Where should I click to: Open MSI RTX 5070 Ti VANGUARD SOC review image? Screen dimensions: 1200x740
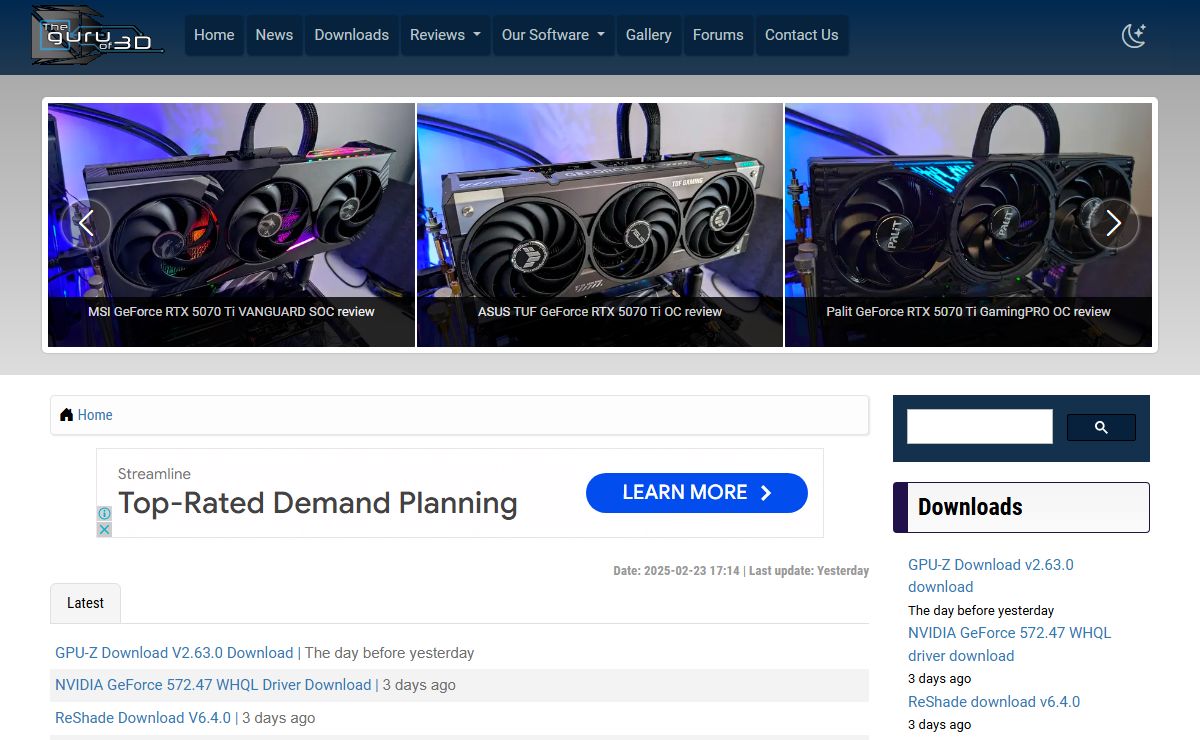(x=231, y=225)
